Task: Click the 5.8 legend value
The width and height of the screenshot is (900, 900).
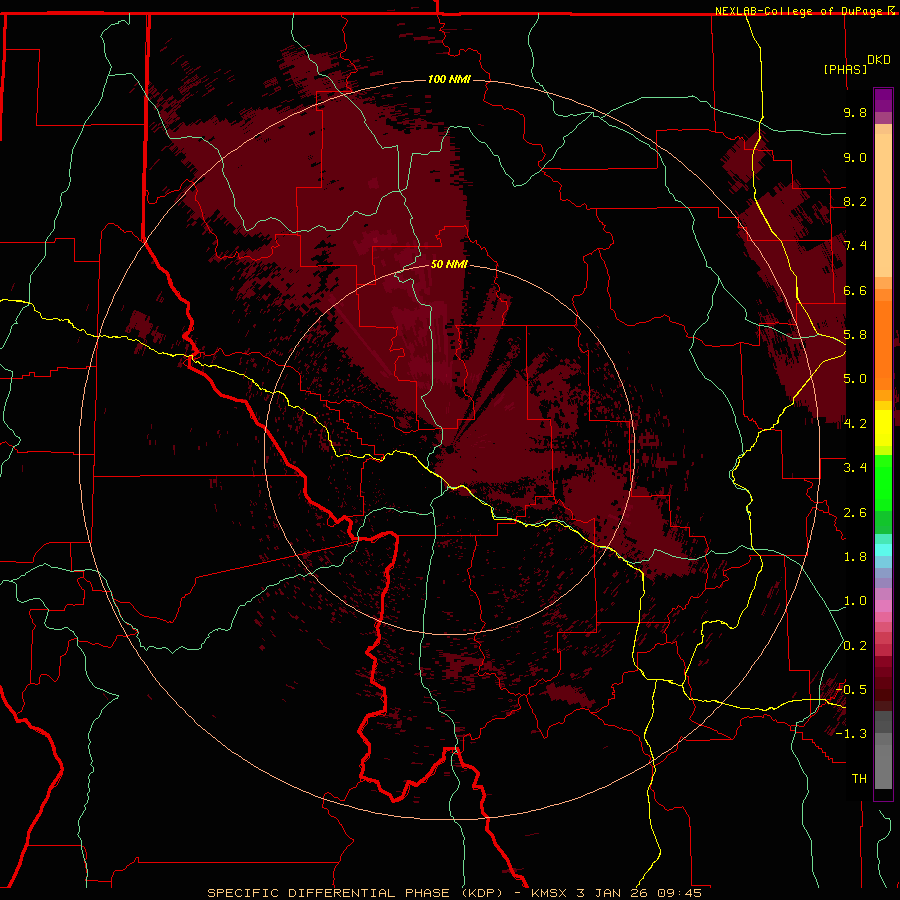Action: tap(855, 335)
